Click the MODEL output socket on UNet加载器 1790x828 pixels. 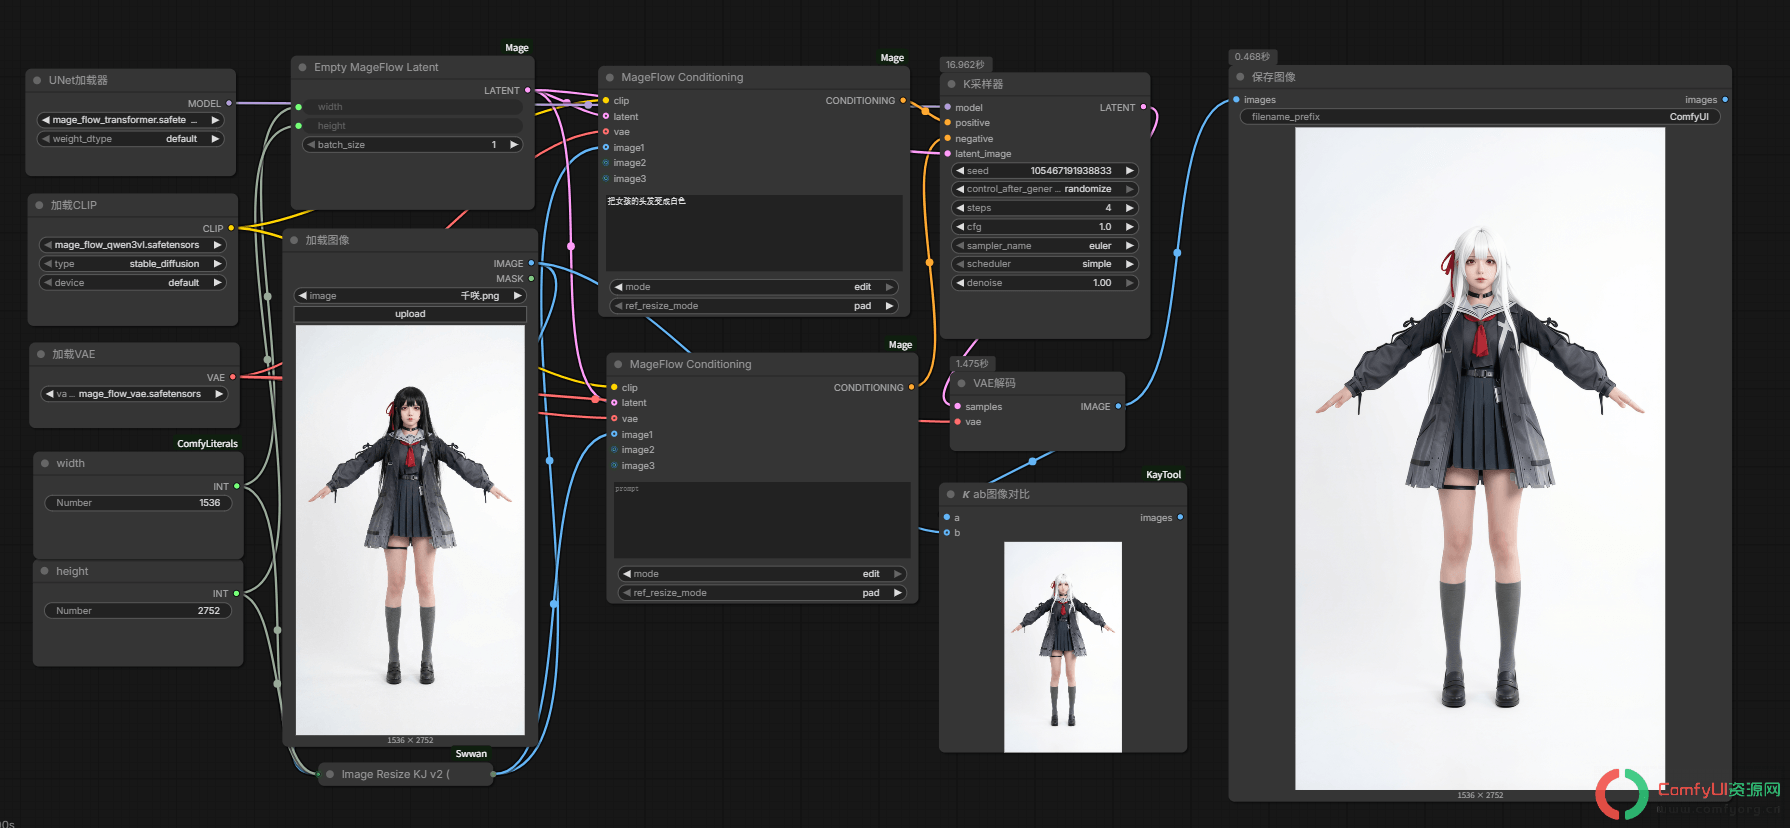point(229,103)
